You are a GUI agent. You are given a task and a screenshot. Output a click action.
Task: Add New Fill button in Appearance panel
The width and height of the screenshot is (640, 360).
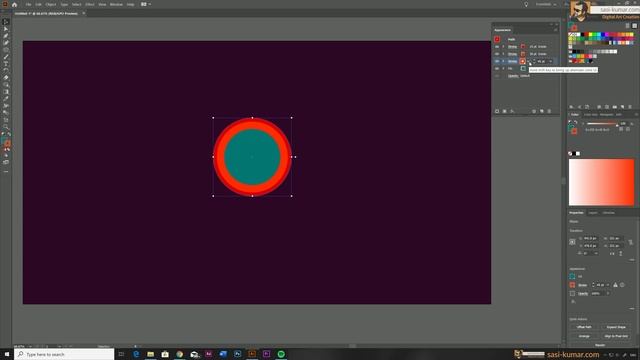504,111
